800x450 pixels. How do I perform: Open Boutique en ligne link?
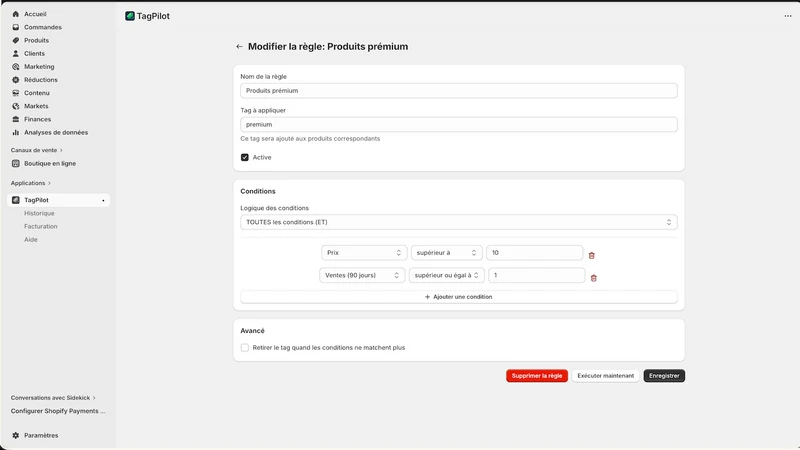pos(49,163)
